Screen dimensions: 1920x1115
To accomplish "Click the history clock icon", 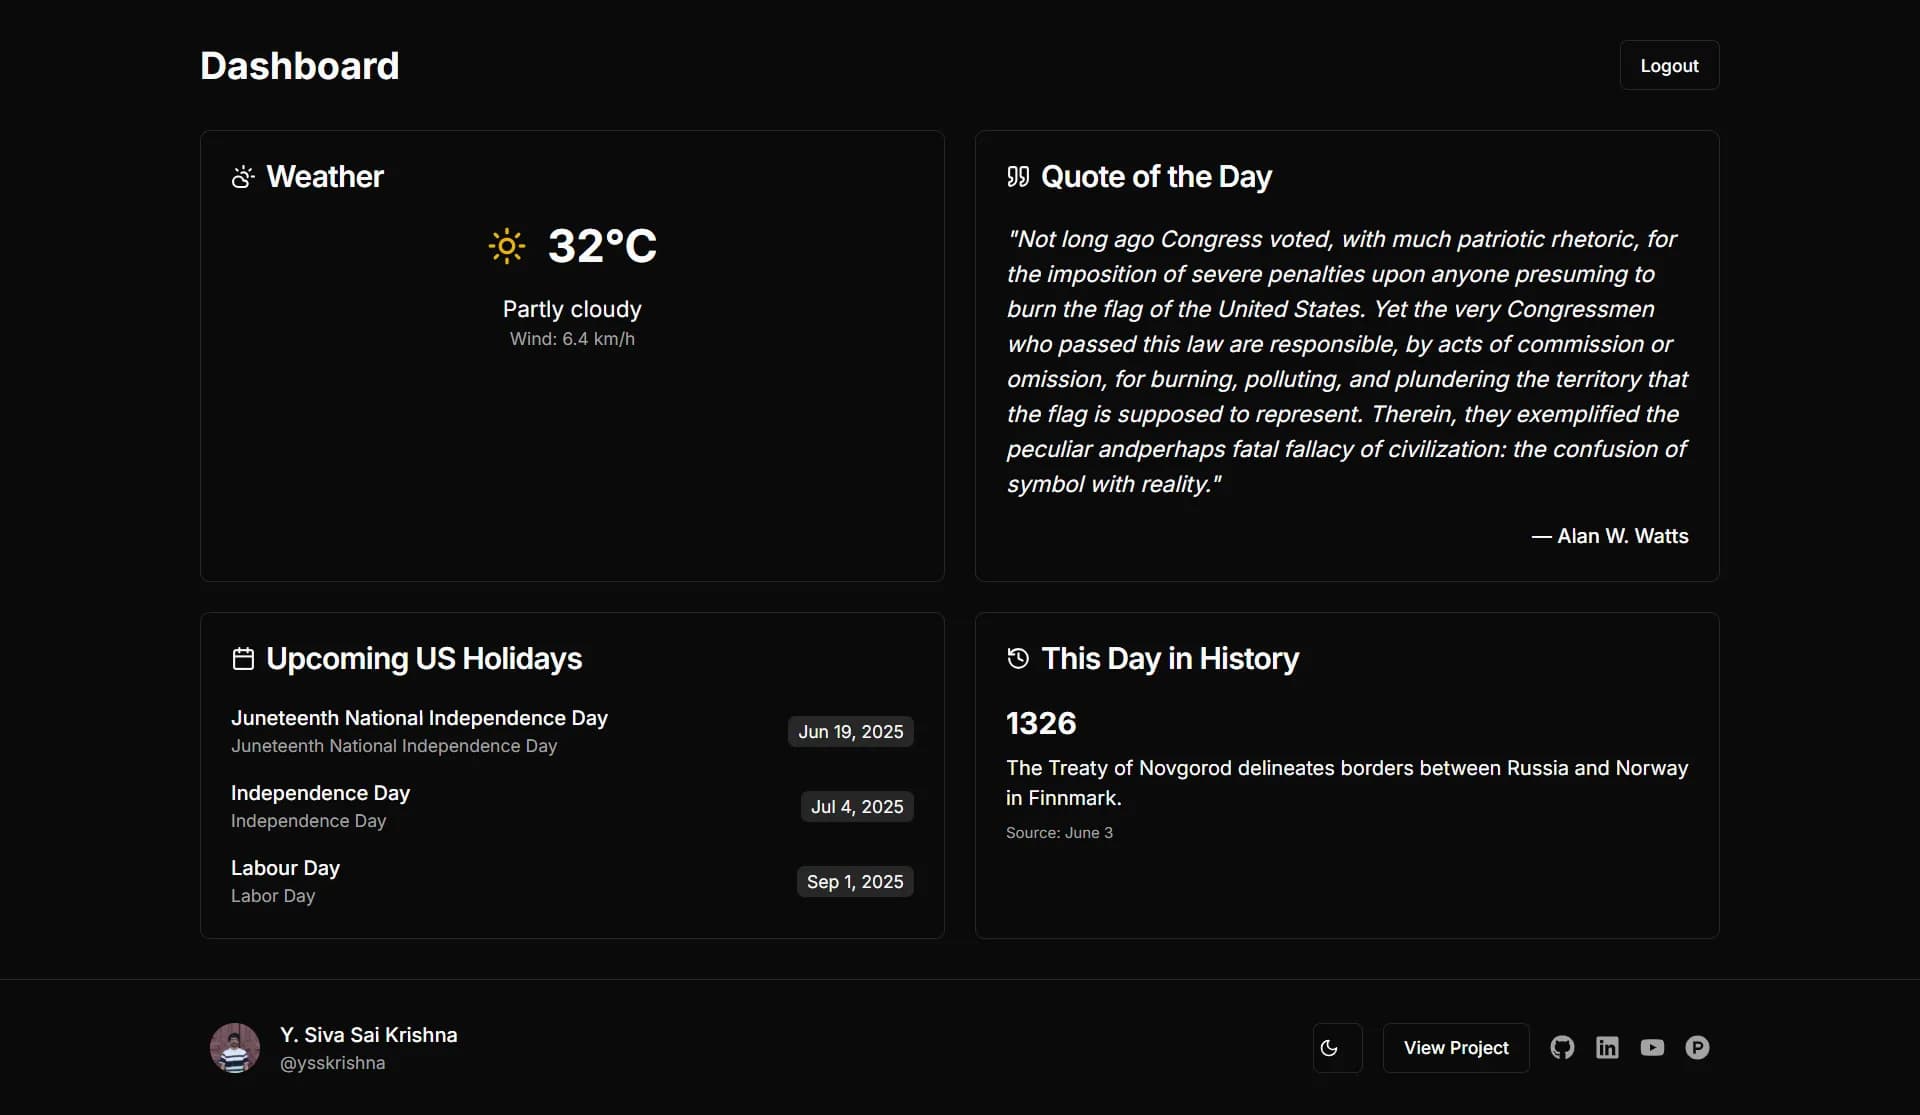I will point(1018,659).
